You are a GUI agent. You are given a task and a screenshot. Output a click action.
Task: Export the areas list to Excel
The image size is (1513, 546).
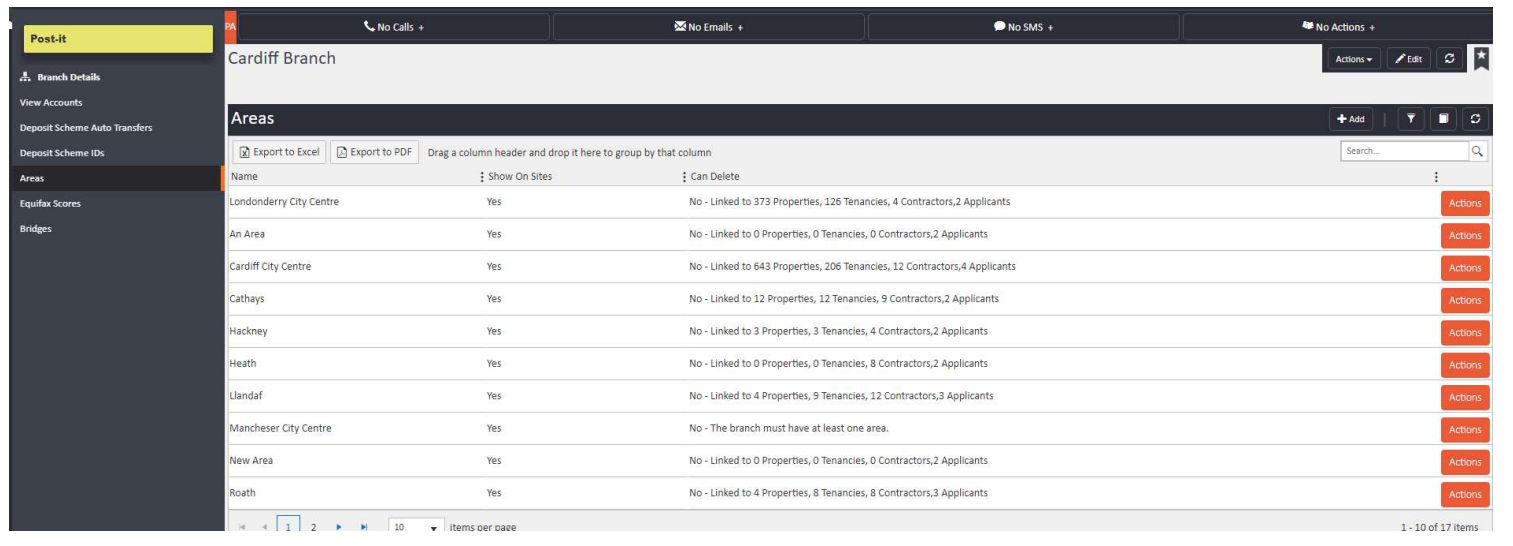pos(278,152)
